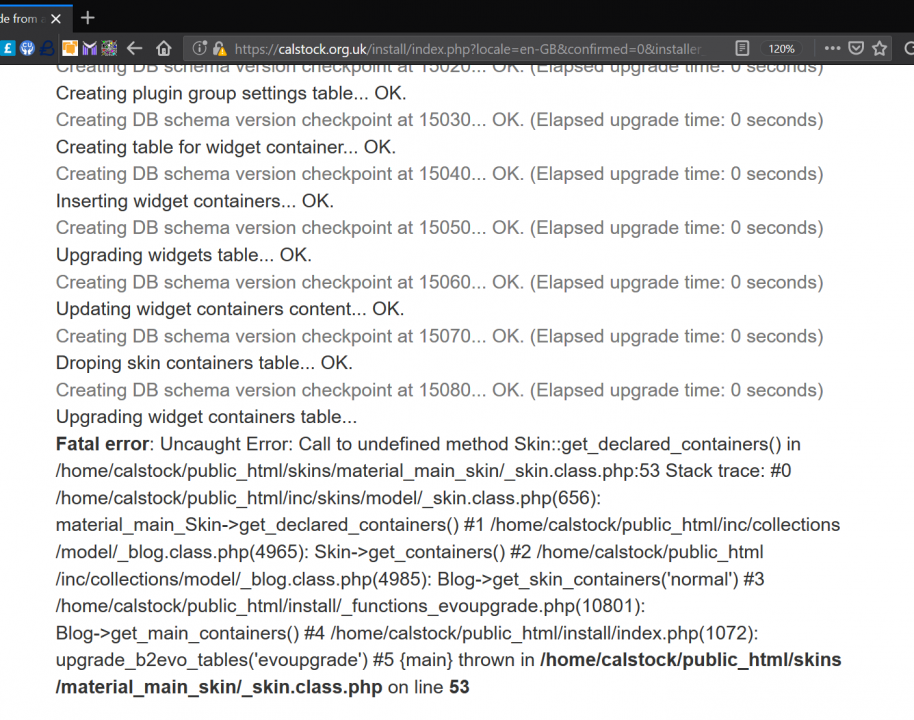
Task: Open page actions three-dots menu
Action: point(832,48)
